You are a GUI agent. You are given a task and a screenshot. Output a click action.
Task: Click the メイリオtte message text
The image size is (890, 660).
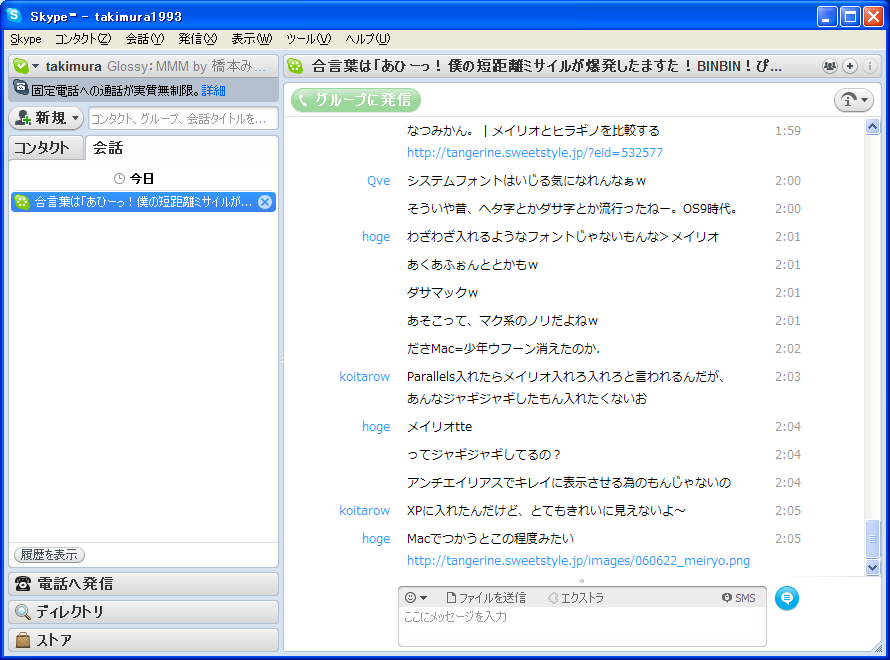(439, 427)
